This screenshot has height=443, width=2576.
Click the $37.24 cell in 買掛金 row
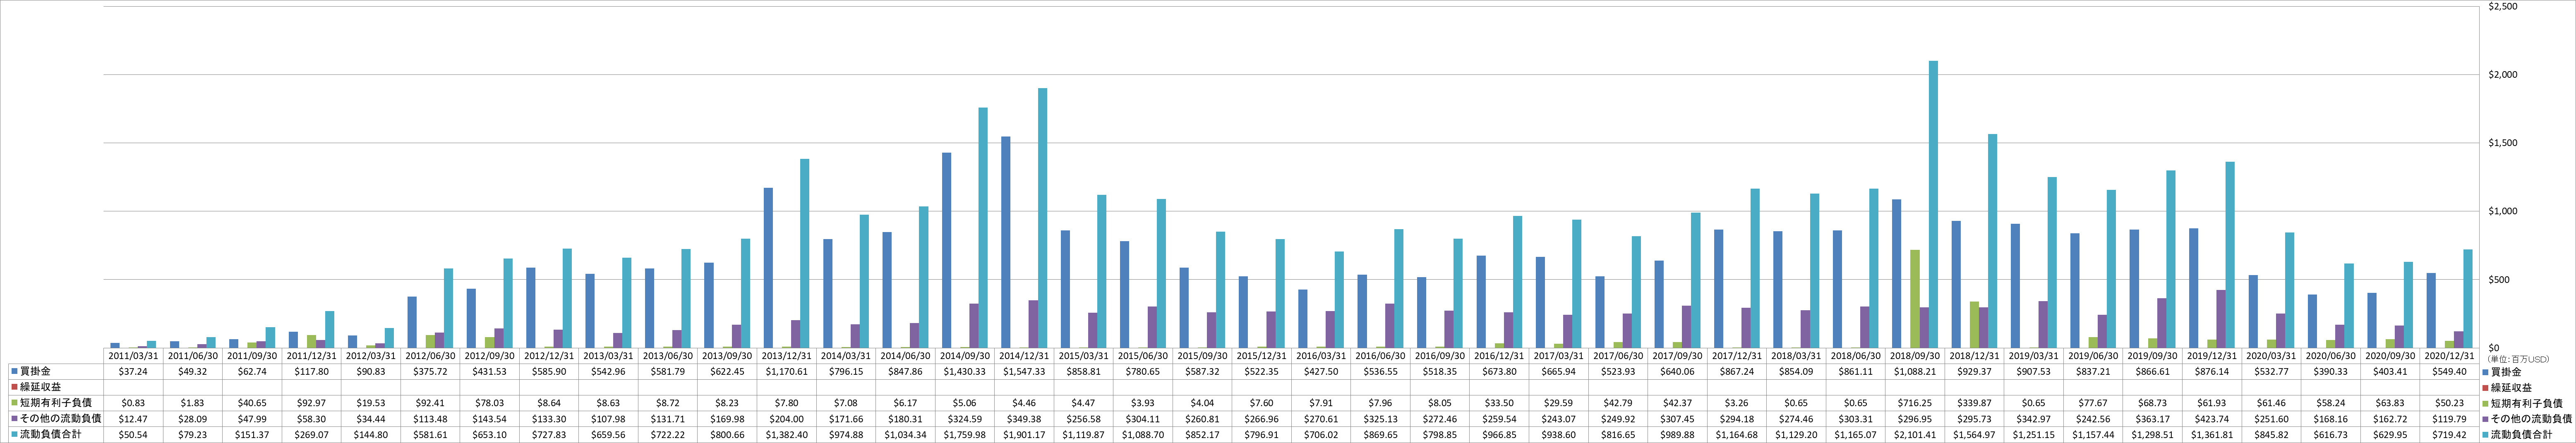coord(133,371)
